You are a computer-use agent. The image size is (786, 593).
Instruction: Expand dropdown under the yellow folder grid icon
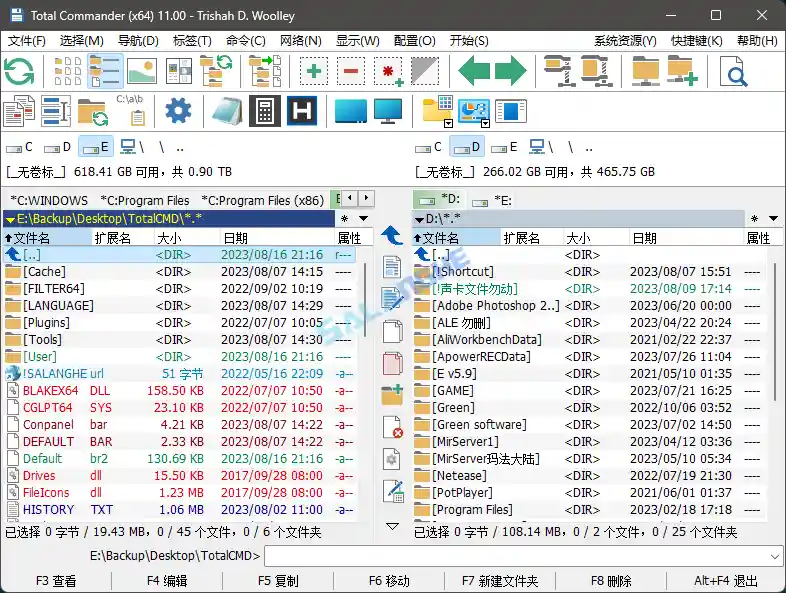click(449, 123)
